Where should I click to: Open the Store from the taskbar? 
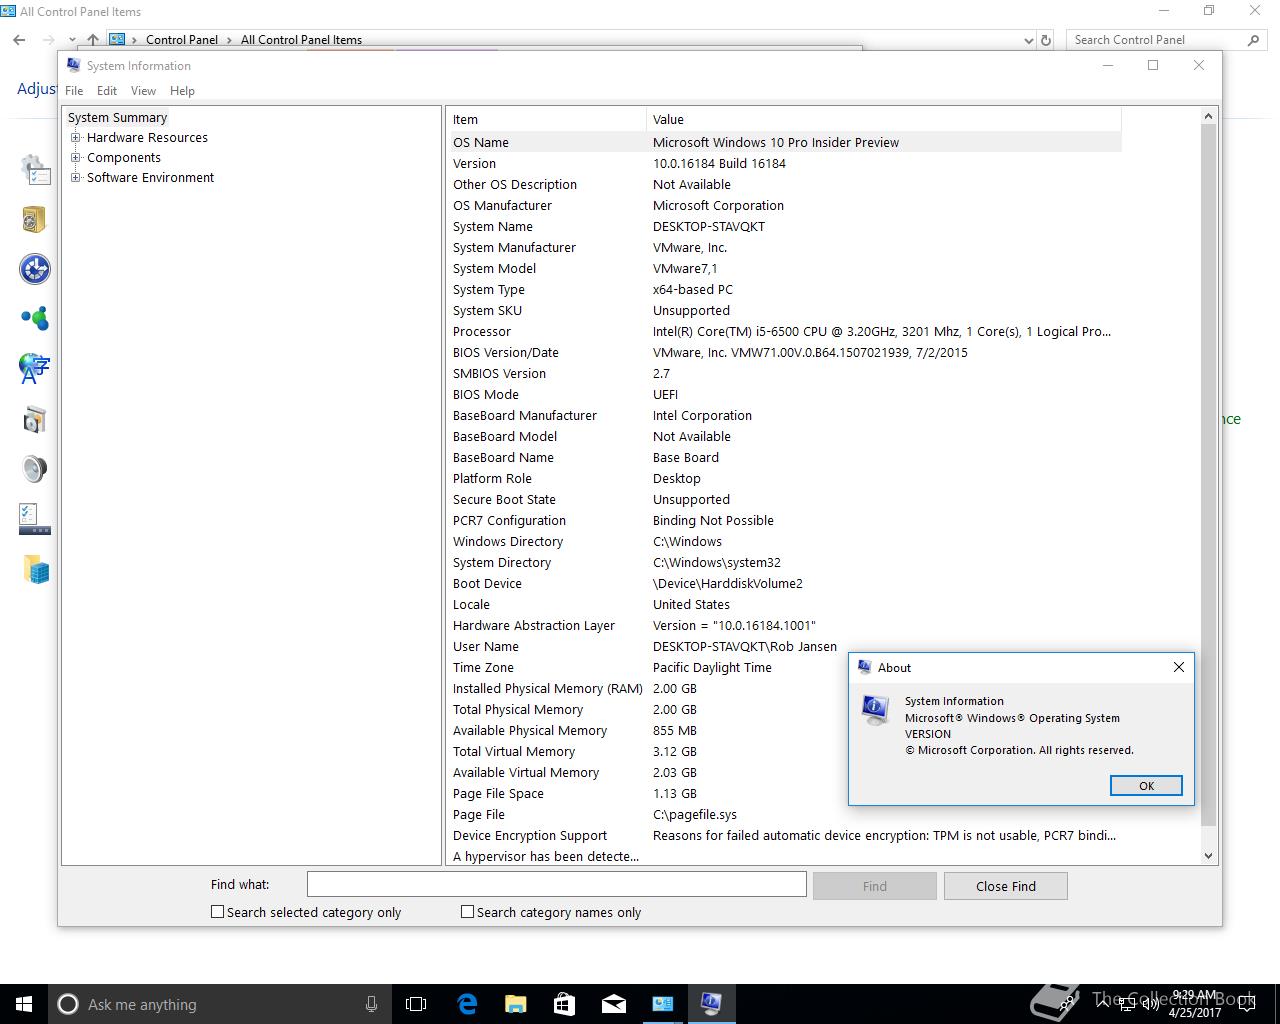(564, 1004)
